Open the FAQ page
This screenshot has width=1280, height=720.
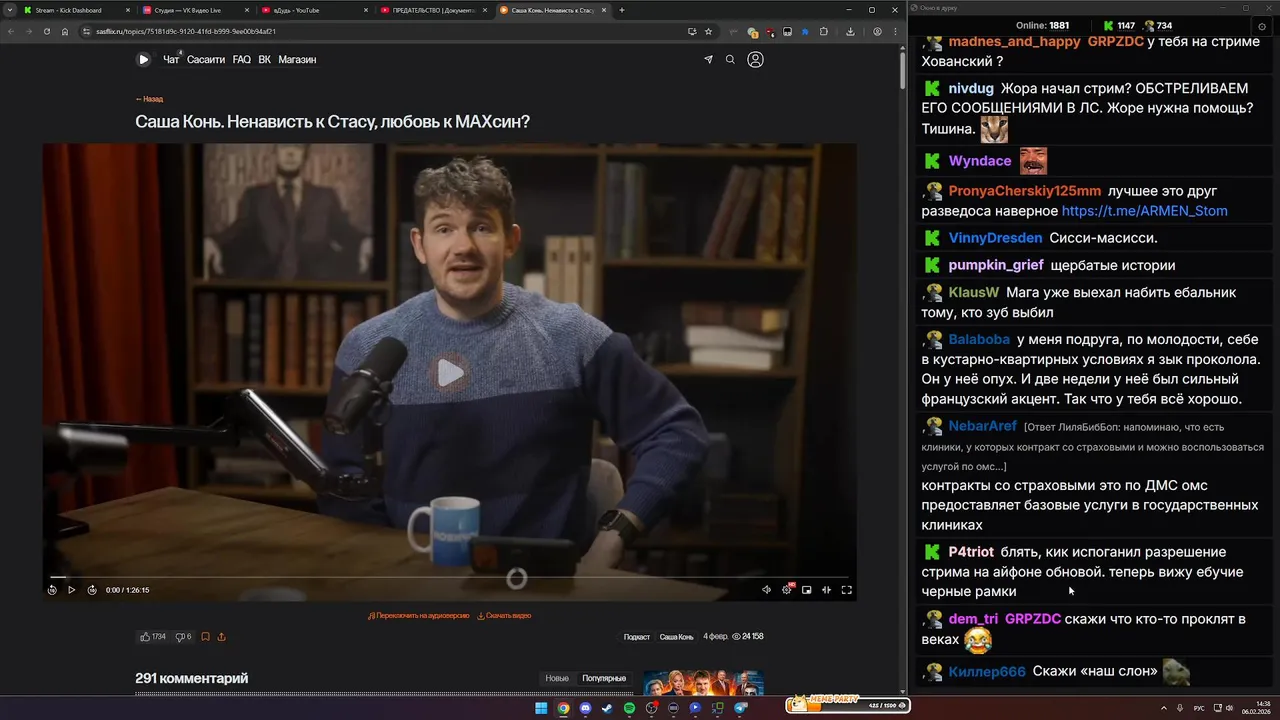coord(242,60)
